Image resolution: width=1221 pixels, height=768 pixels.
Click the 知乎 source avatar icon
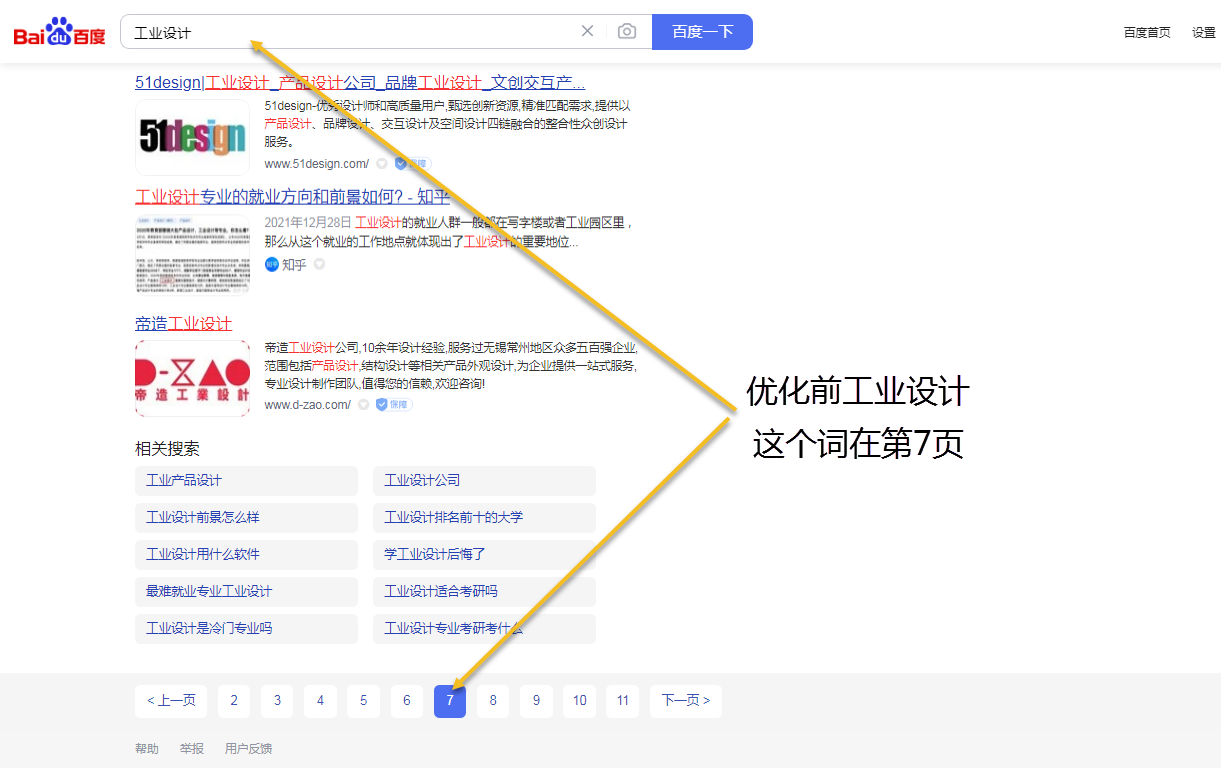pyautogui.click(x=271, y=265)
